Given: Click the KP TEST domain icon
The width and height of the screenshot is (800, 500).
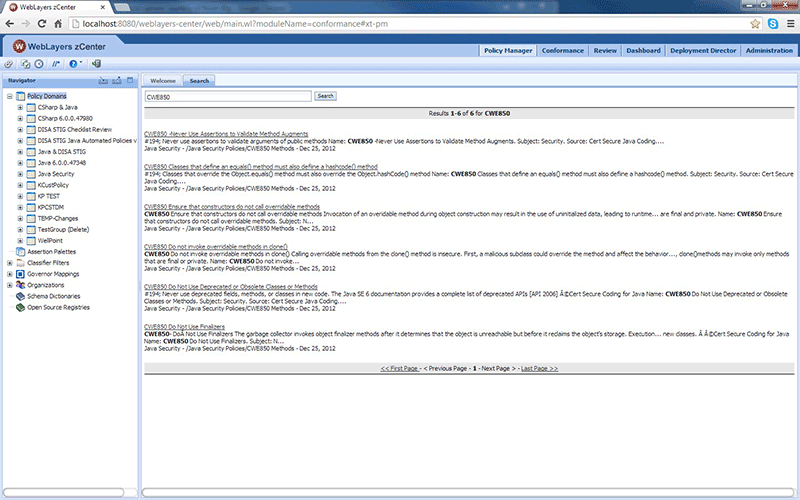Looking at the screenshot, I should 31,196.
